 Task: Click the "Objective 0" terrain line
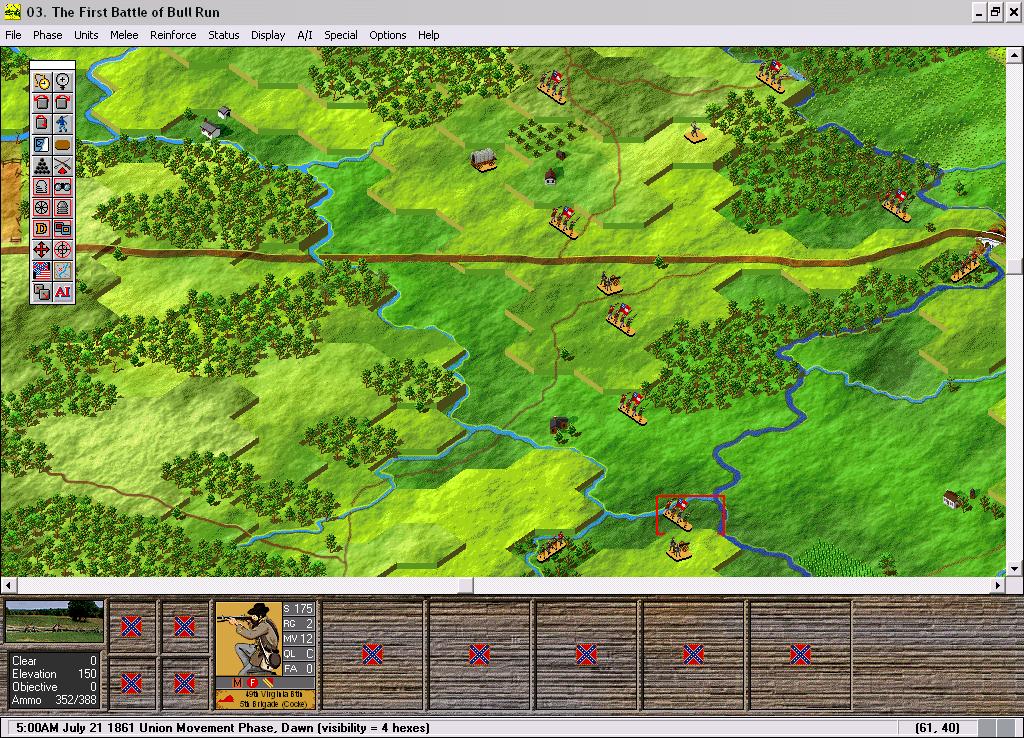[x=54, y=687]
